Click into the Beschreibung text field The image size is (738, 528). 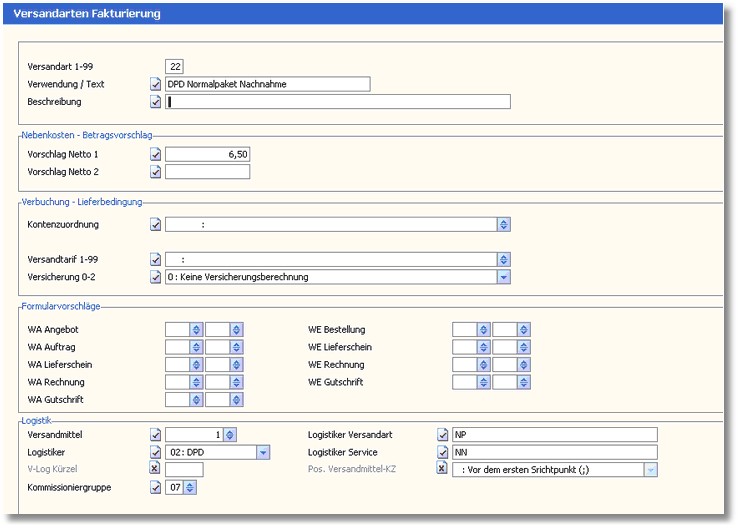point(340,101)
